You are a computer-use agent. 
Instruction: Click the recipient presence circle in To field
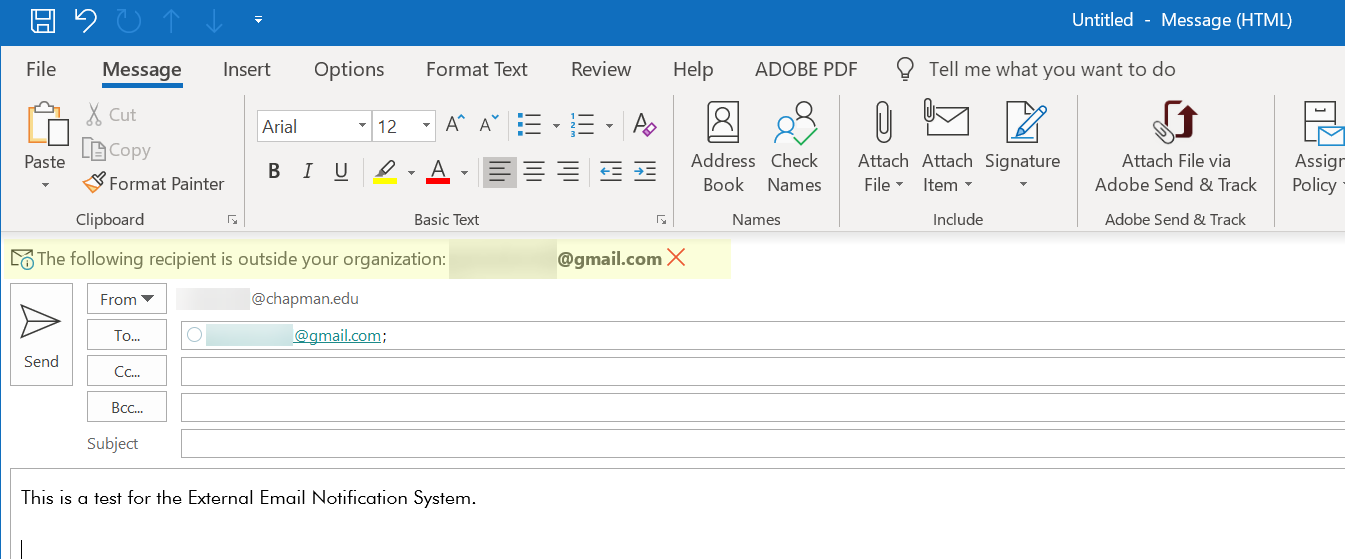(194, 335)
